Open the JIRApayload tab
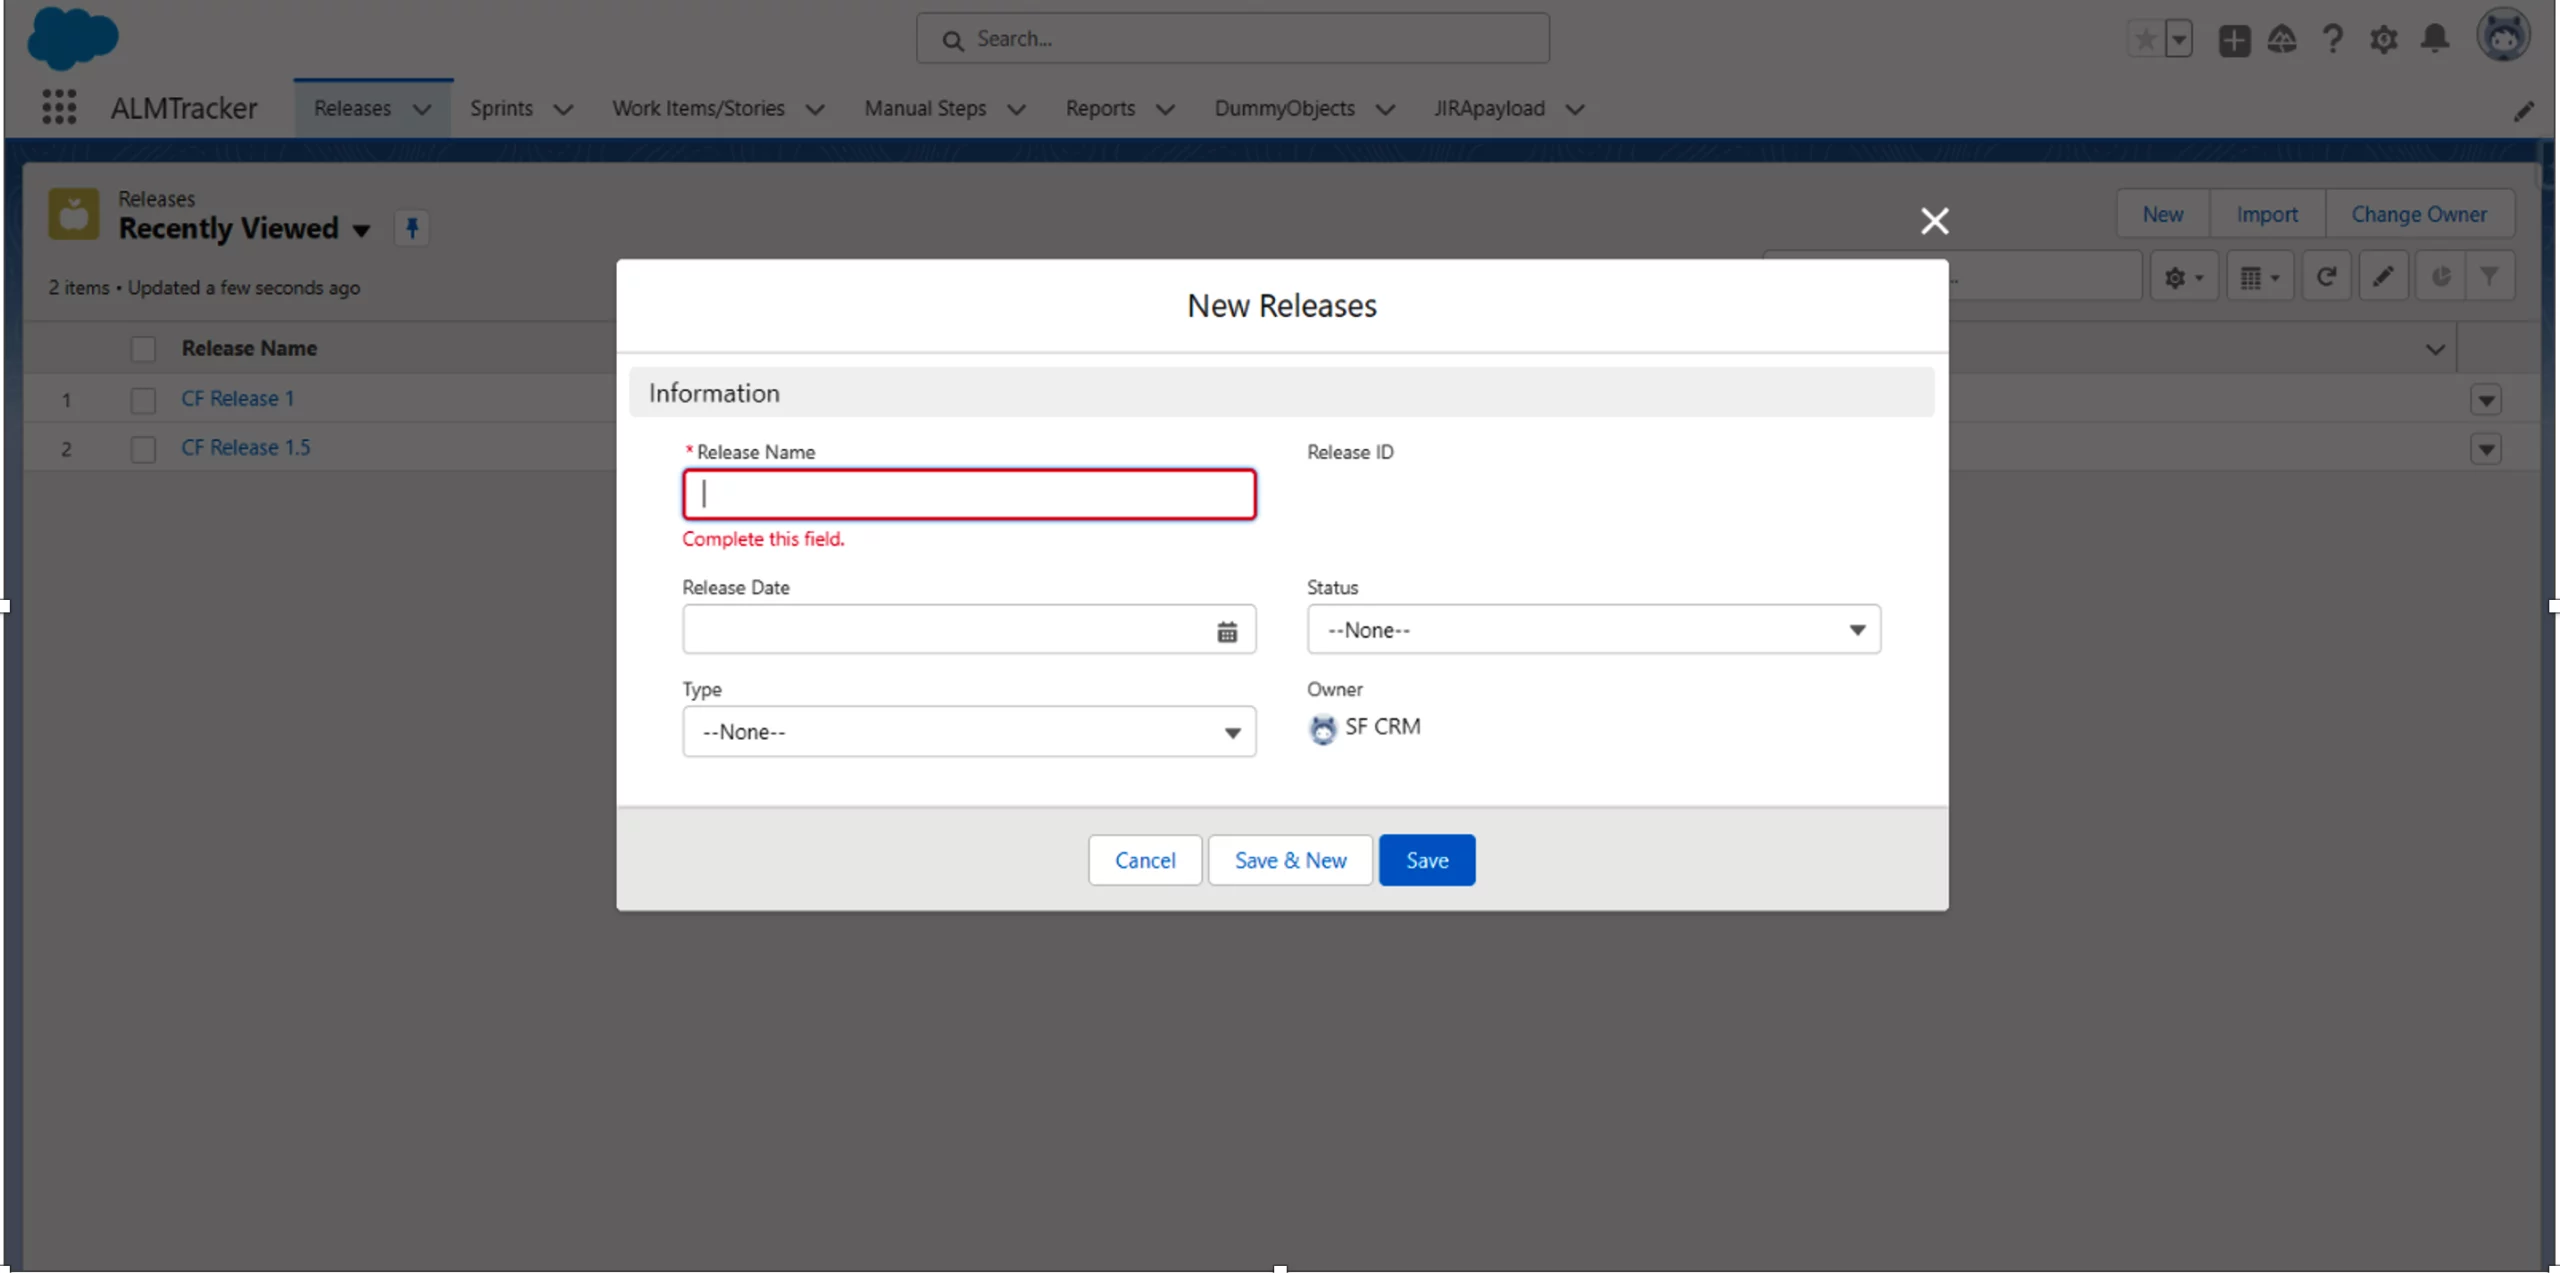The width and height of the screenshot is (2560, 1273). (x=1489, y=108)
